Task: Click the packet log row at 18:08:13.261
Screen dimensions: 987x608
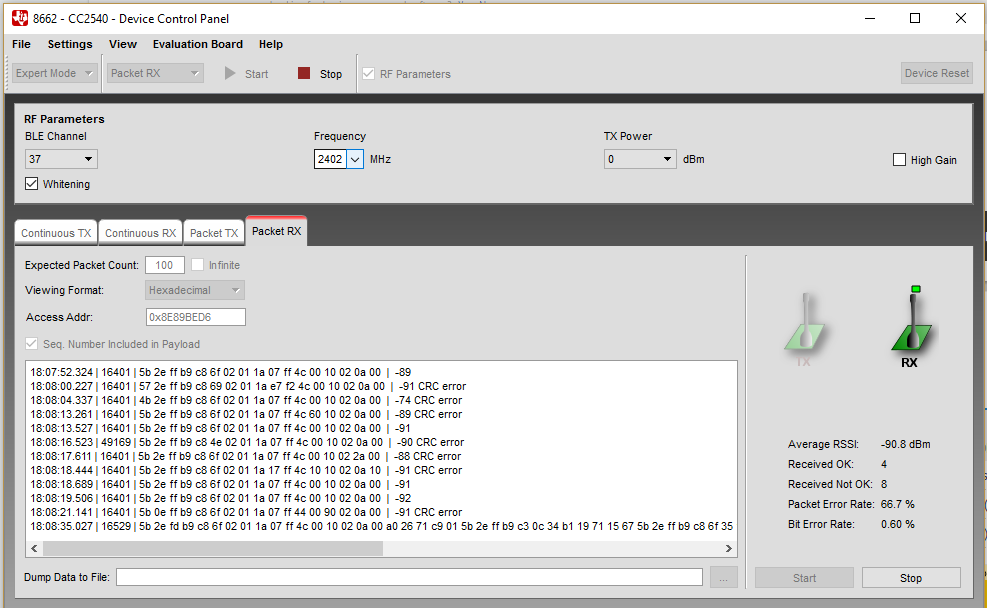Action: (x=246, y=414)
